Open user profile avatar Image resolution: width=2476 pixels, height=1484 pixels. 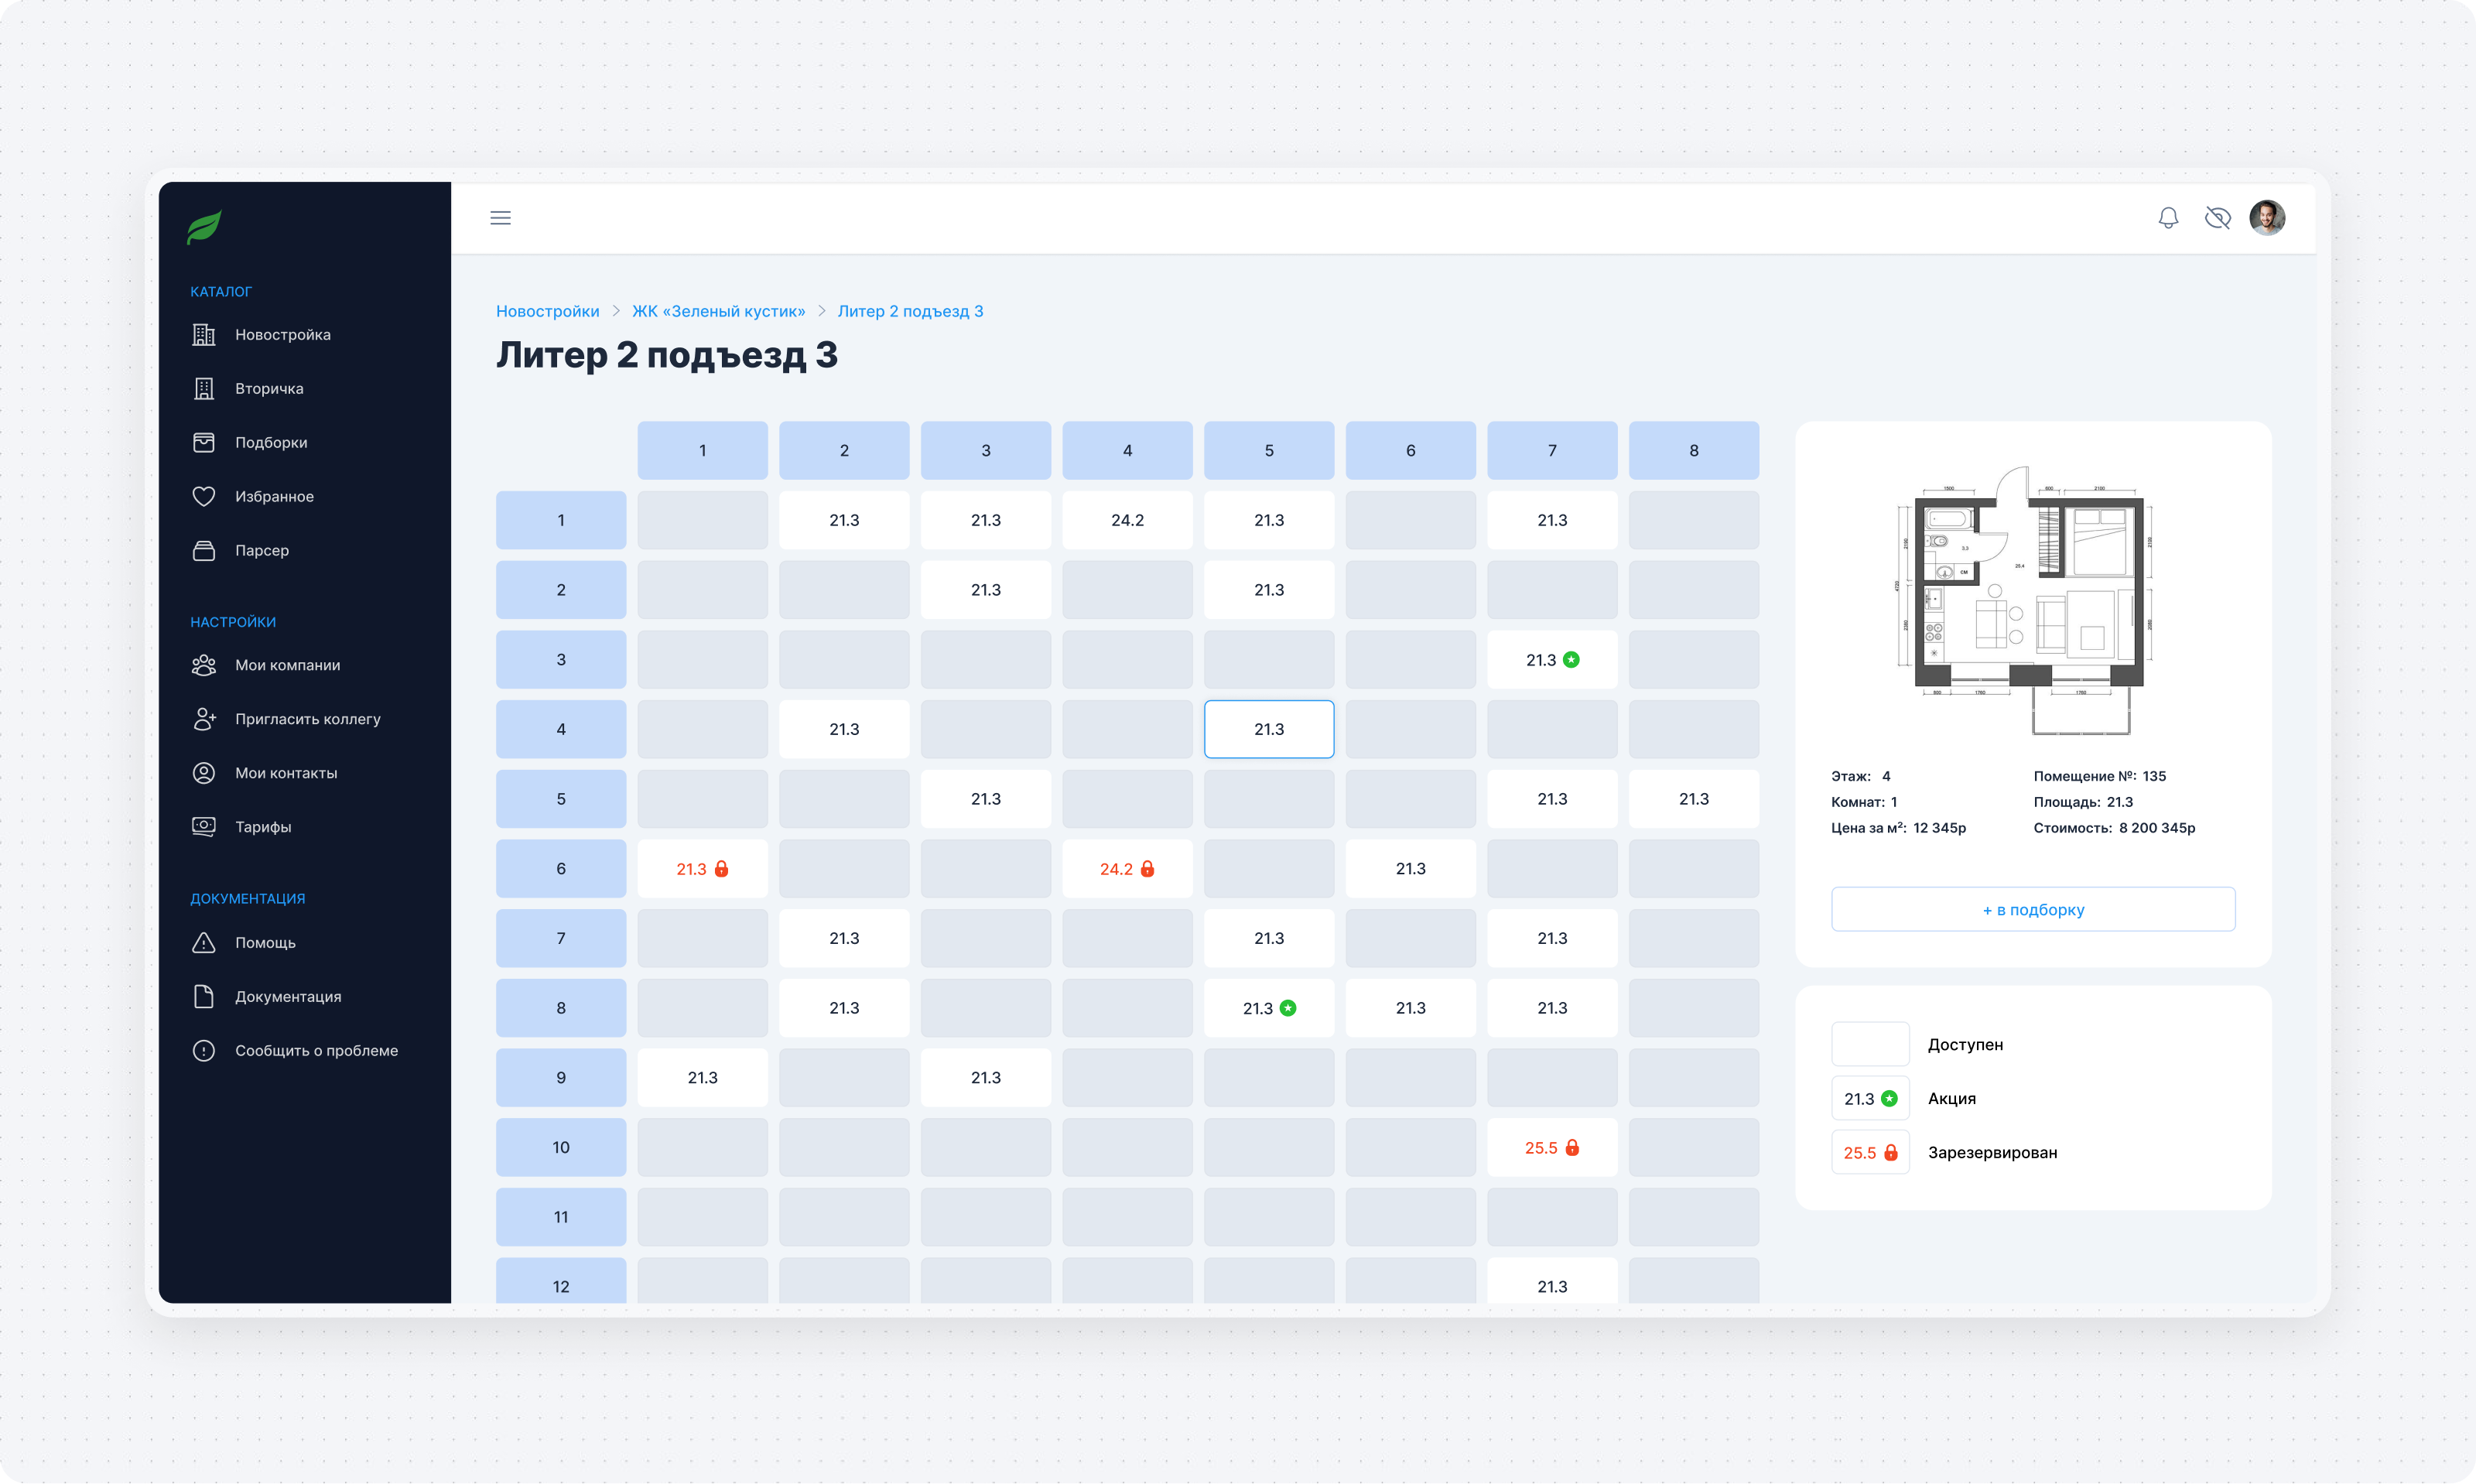pyautogui.click(x=2266, y=218)
